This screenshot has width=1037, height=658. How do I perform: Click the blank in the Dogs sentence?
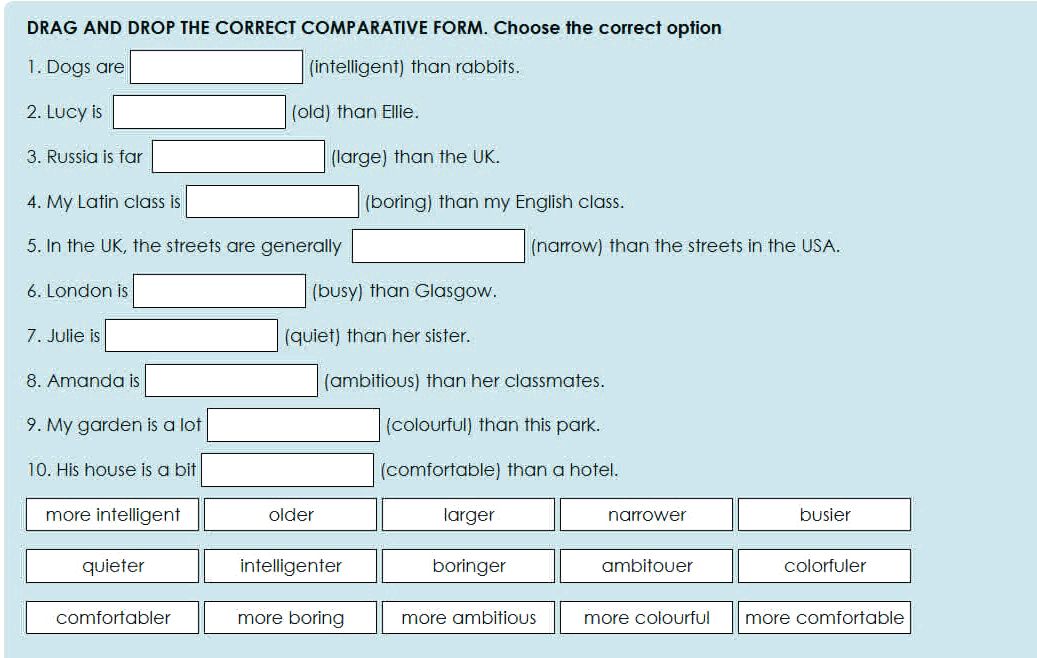tap(215, 66)
